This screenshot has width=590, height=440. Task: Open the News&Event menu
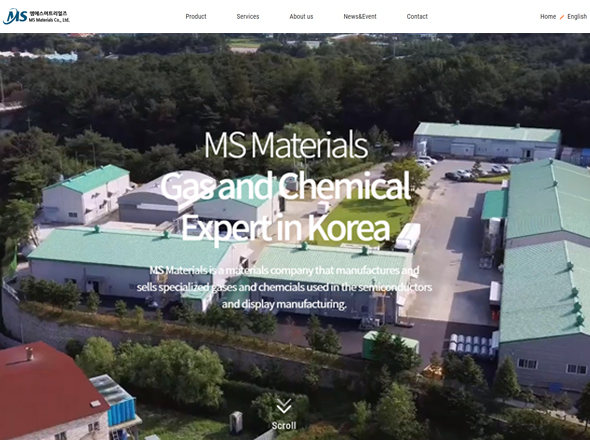point(360,17)
